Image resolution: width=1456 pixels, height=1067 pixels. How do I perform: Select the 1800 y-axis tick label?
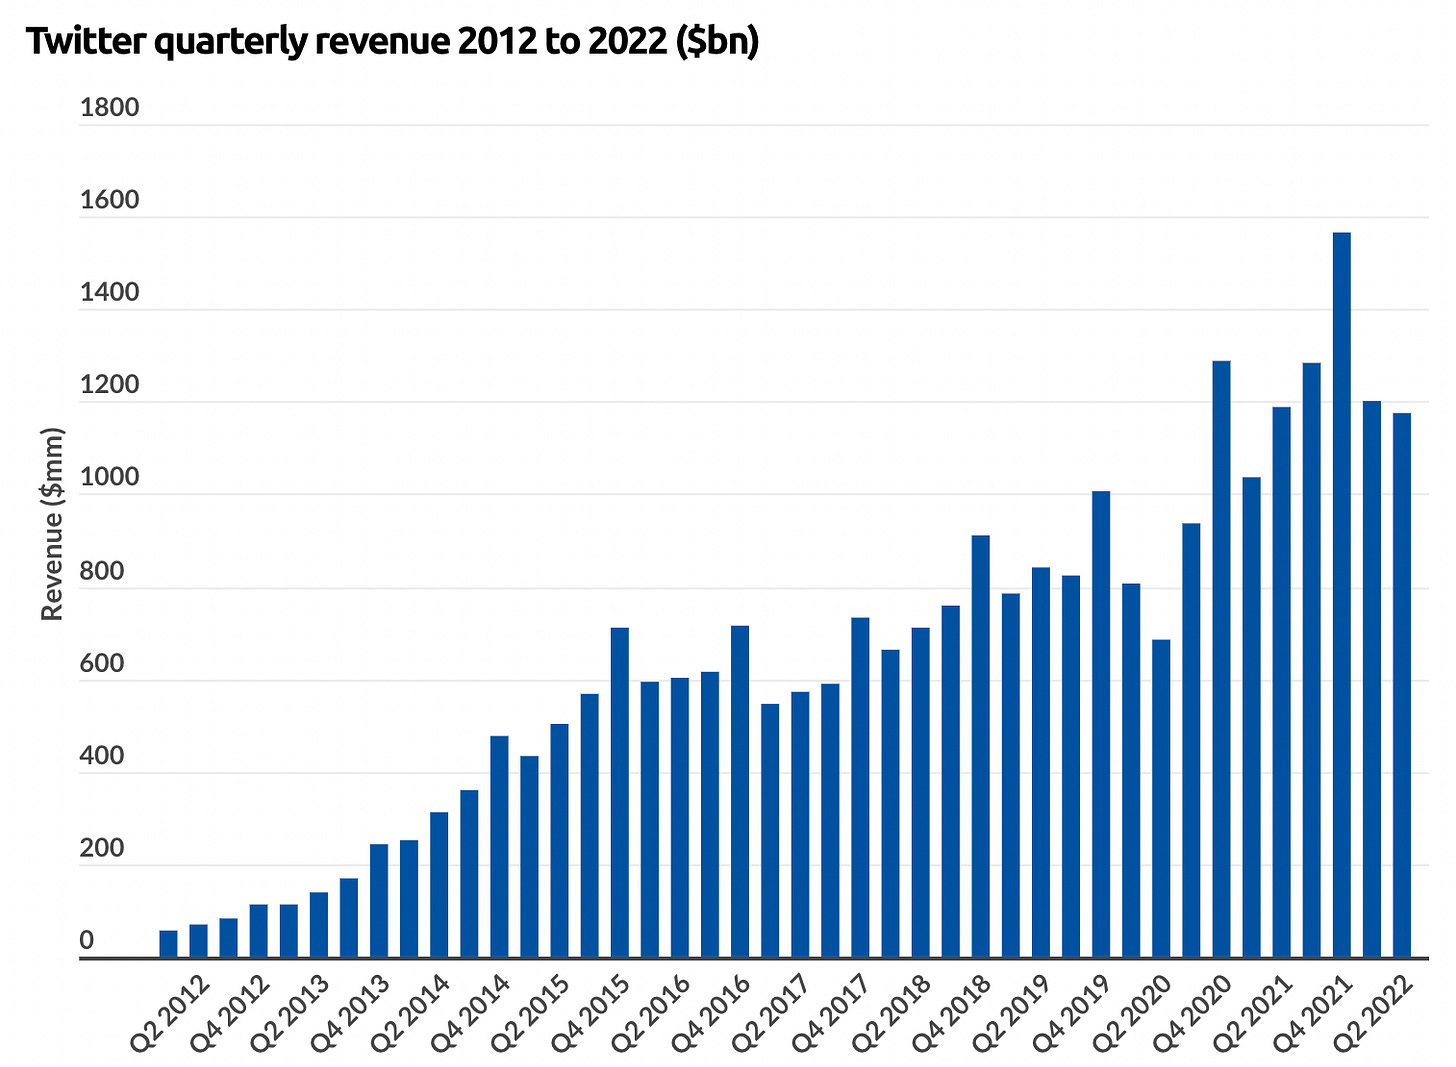coord(109,108)
